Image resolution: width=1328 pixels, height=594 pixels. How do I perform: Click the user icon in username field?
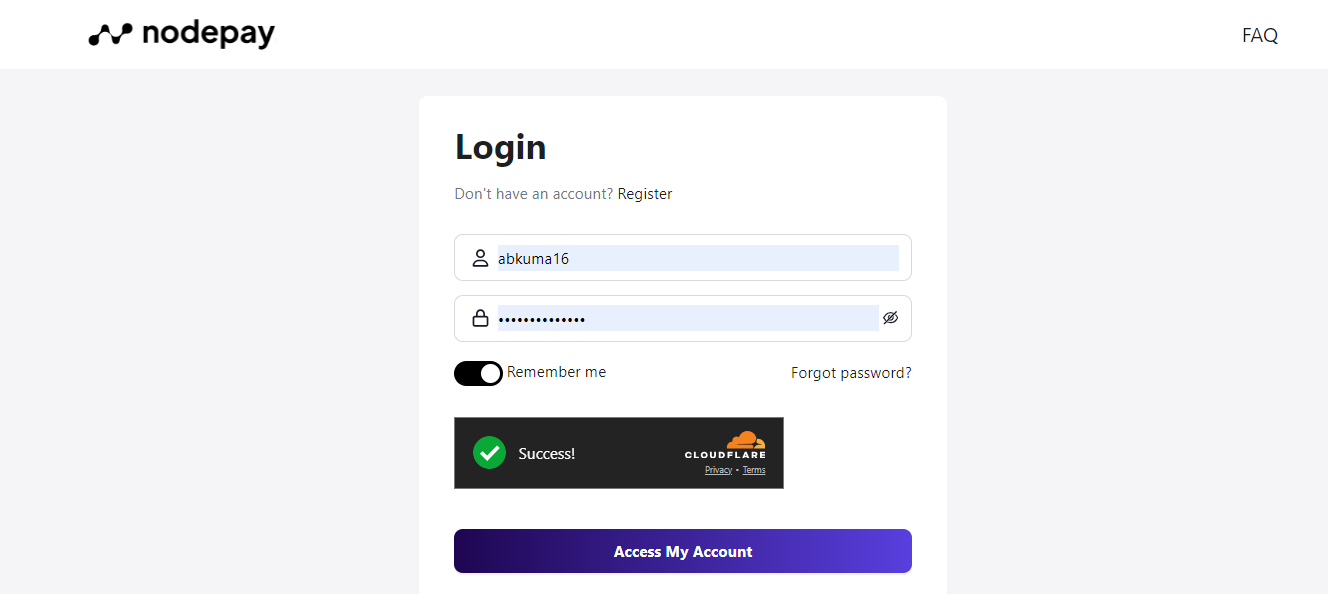coord(479,257)
